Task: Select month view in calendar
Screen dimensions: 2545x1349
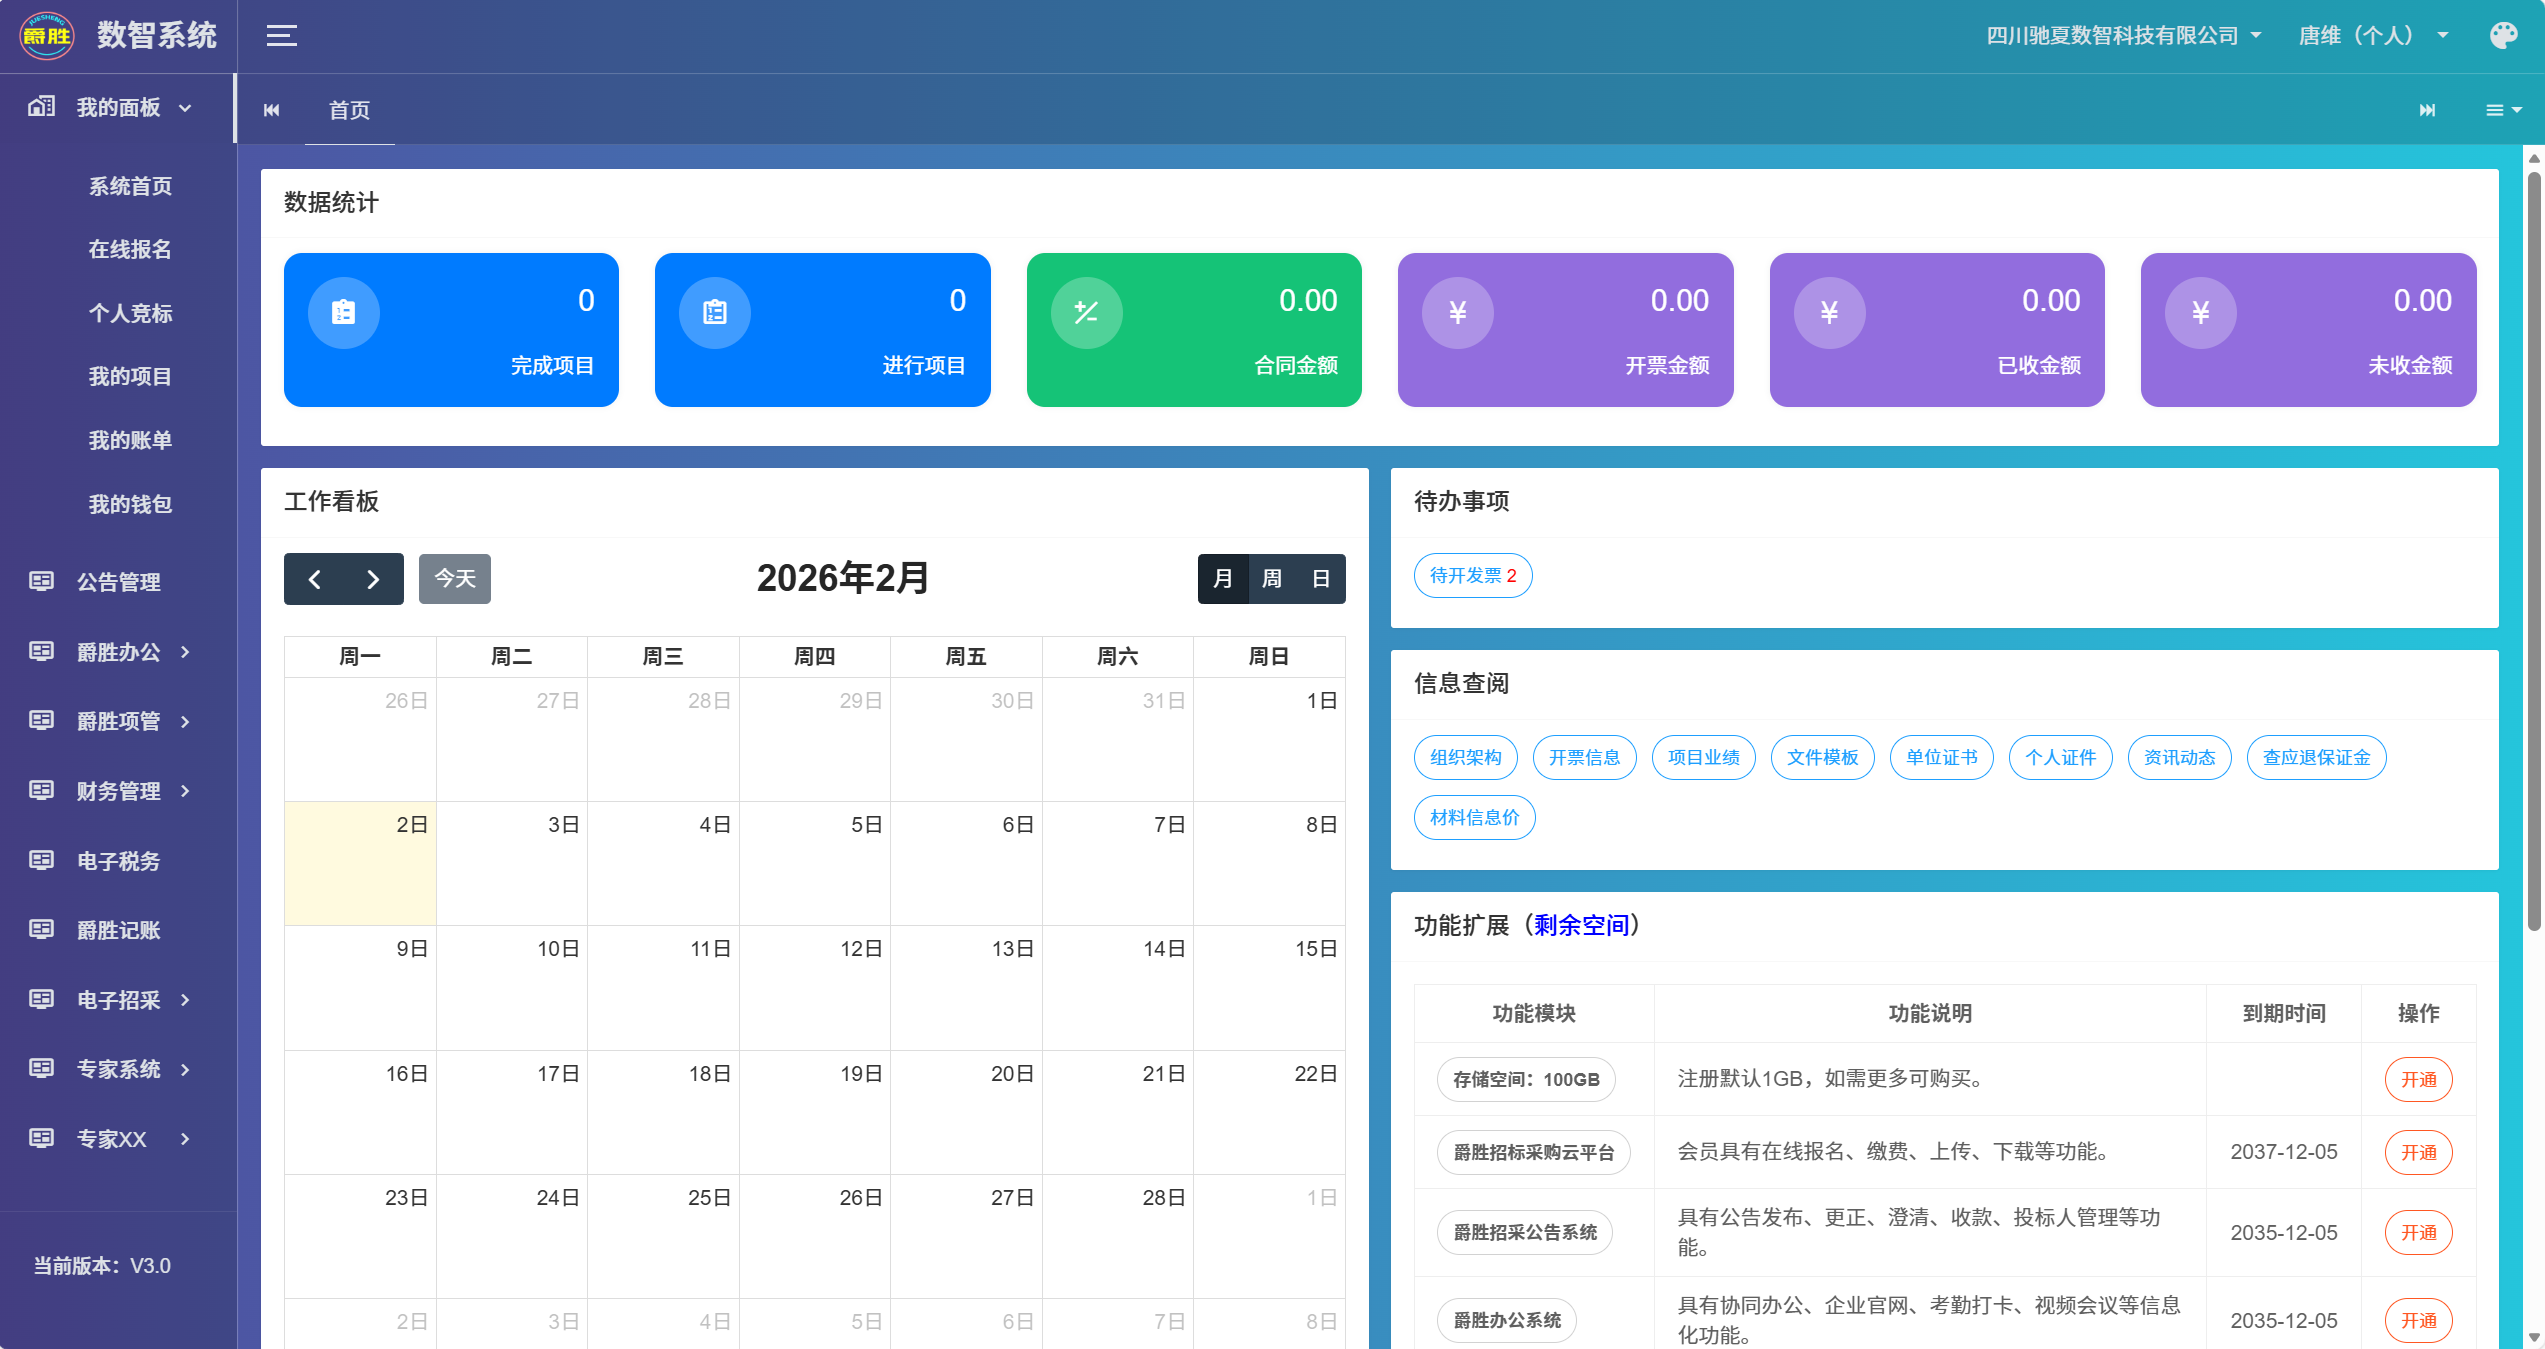Action: [x=1222, y=579]
